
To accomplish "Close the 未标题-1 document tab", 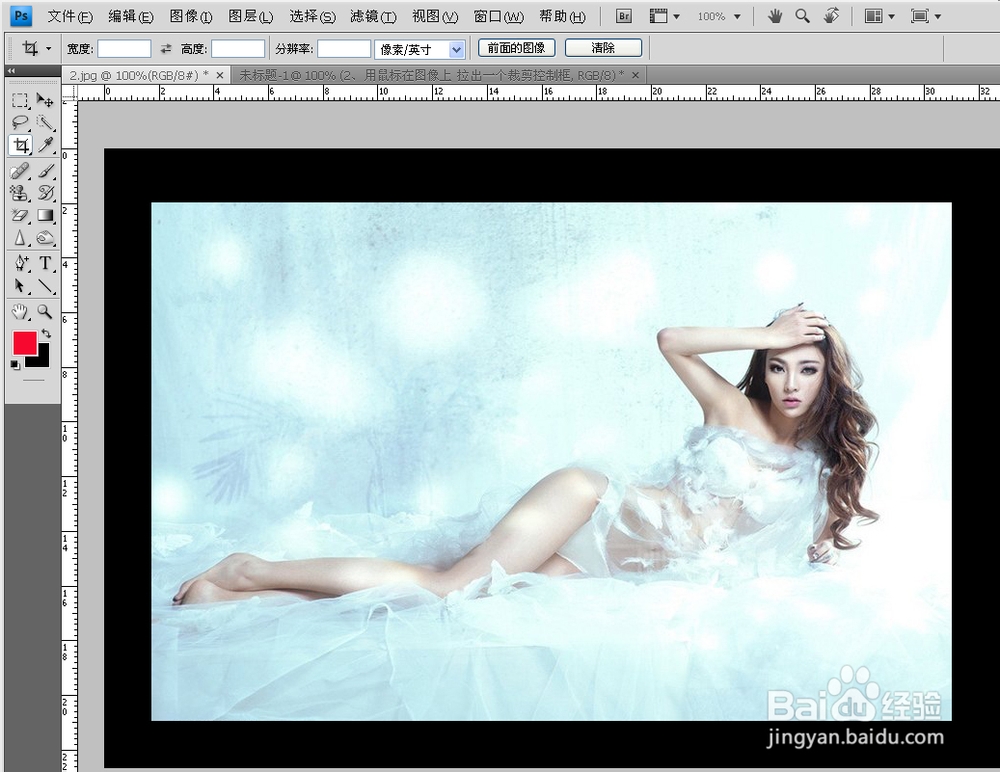I will 635,75.
